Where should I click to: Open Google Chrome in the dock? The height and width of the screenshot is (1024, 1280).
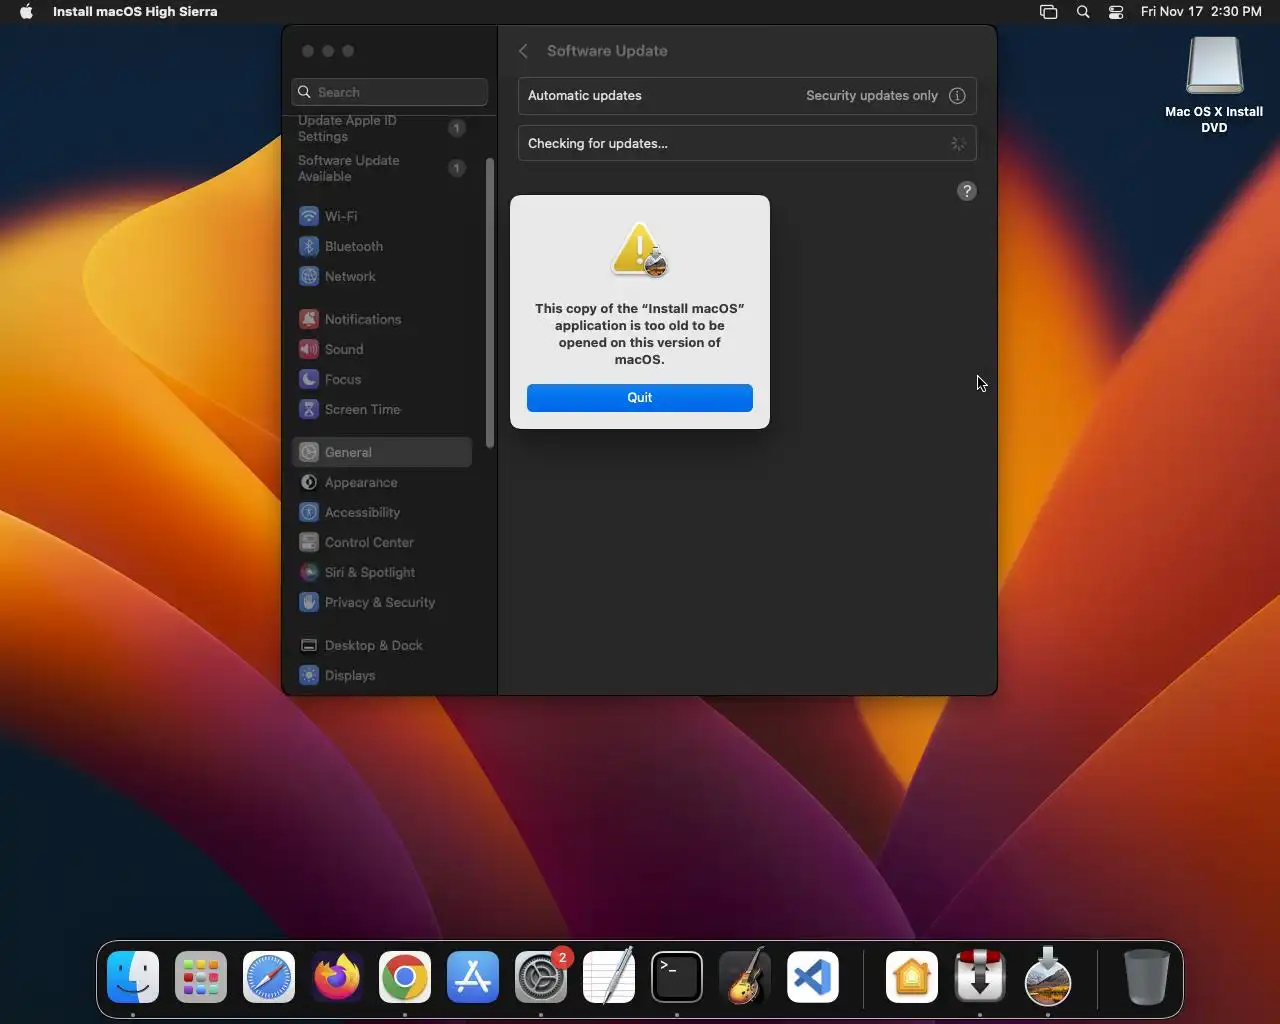[x=405, y=977]
